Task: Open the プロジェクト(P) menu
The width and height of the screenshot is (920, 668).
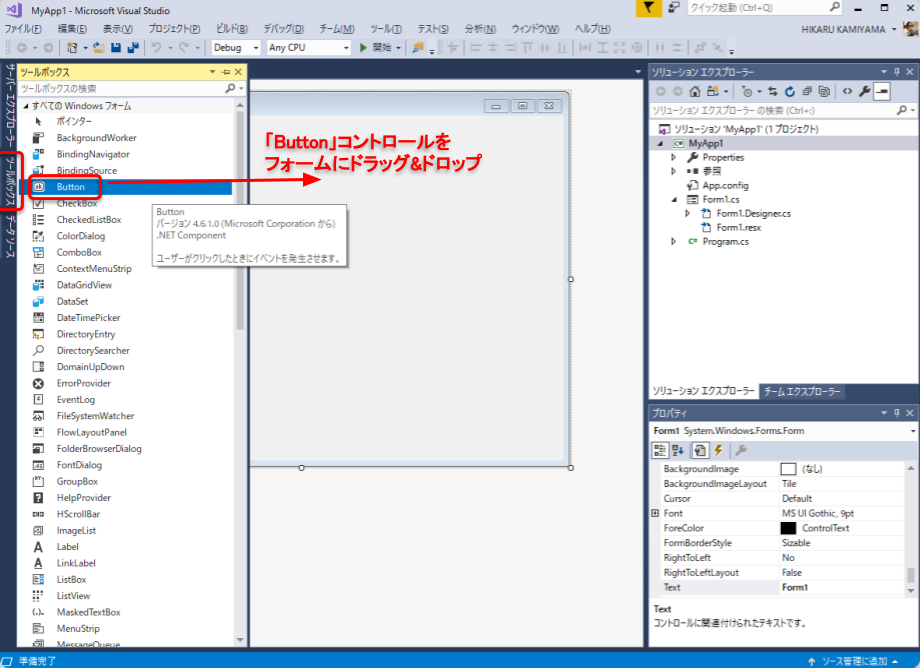Action: click(x=174, y=29)
